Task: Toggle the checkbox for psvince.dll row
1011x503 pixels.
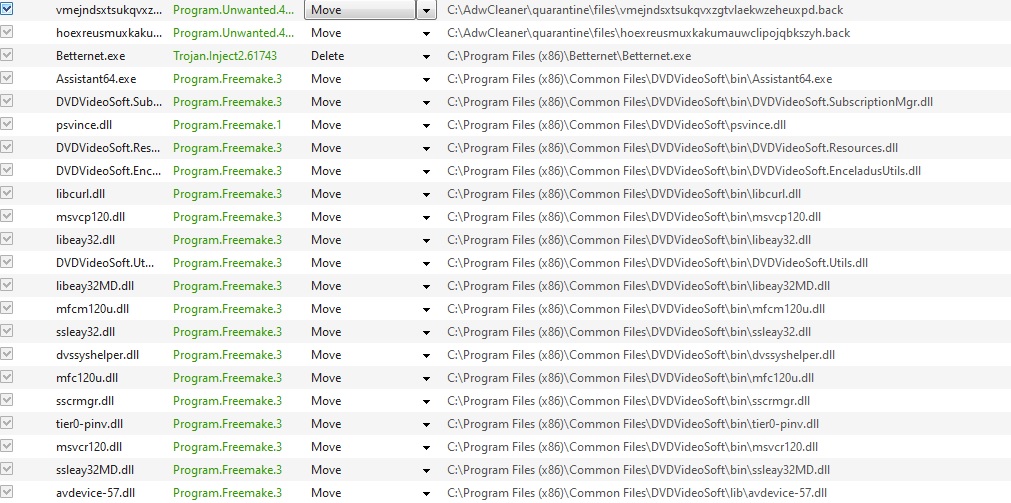Action: (8, 125)
